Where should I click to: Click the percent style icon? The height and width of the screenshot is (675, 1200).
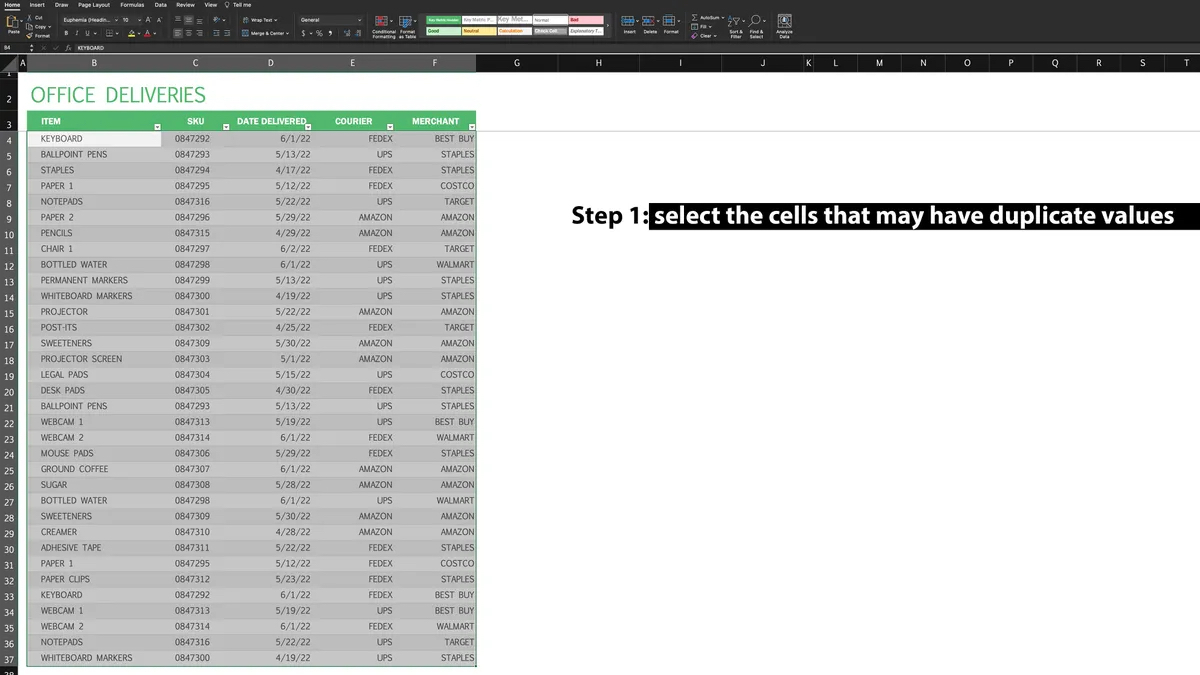(318, 33)
